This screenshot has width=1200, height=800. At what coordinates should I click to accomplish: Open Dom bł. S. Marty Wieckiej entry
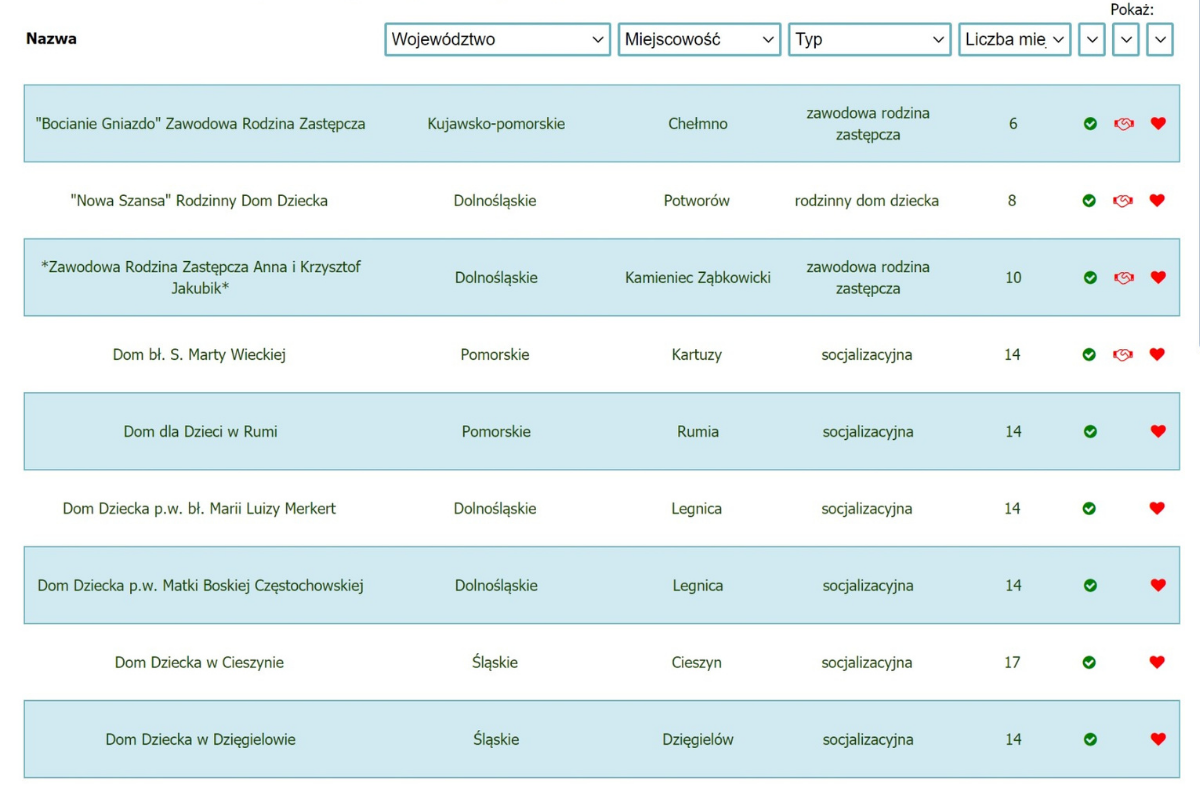199,354
